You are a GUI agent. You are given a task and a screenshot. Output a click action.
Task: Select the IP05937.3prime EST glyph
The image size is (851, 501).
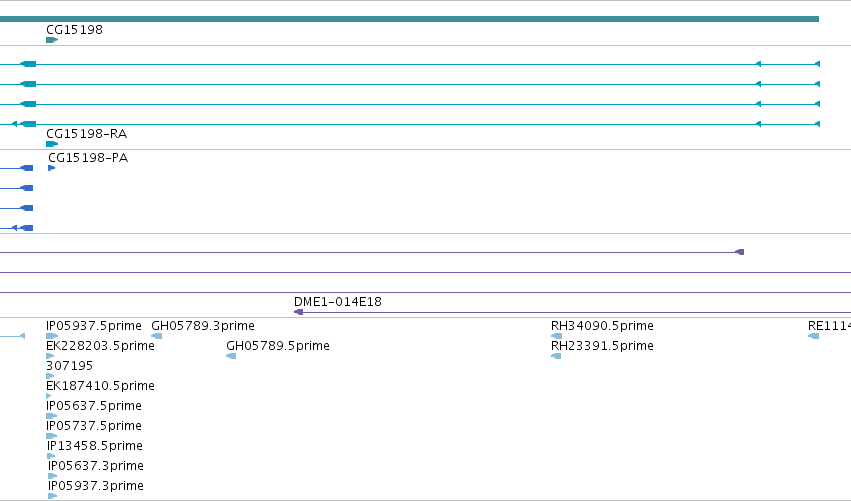[x=53, y=496]
